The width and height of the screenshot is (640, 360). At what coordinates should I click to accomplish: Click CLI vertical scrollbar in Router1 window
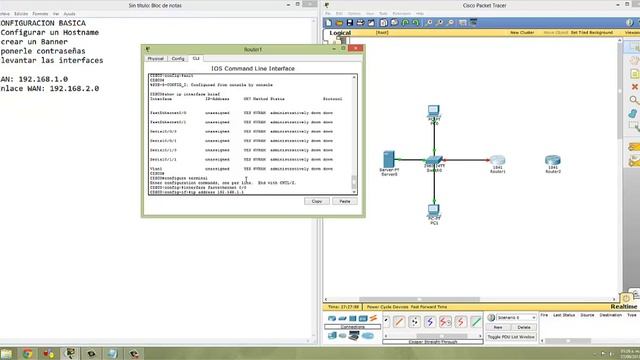354,134
